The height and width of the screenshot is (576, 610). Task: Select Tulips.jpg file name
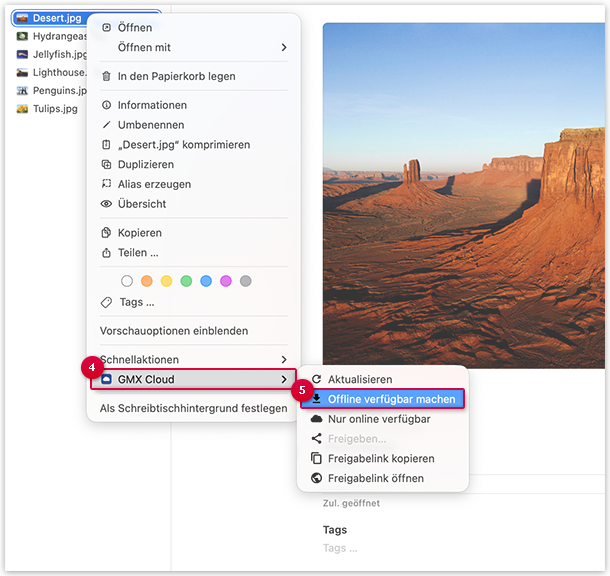(55, 109)
